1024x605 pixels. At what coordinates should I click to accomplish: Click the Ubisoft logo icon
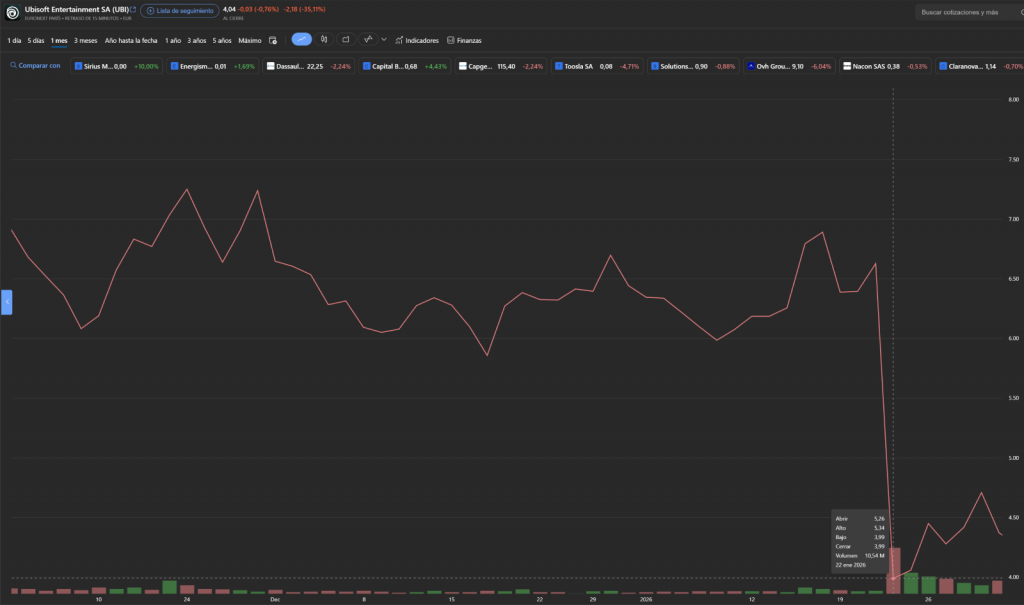(x=13, y=12)
